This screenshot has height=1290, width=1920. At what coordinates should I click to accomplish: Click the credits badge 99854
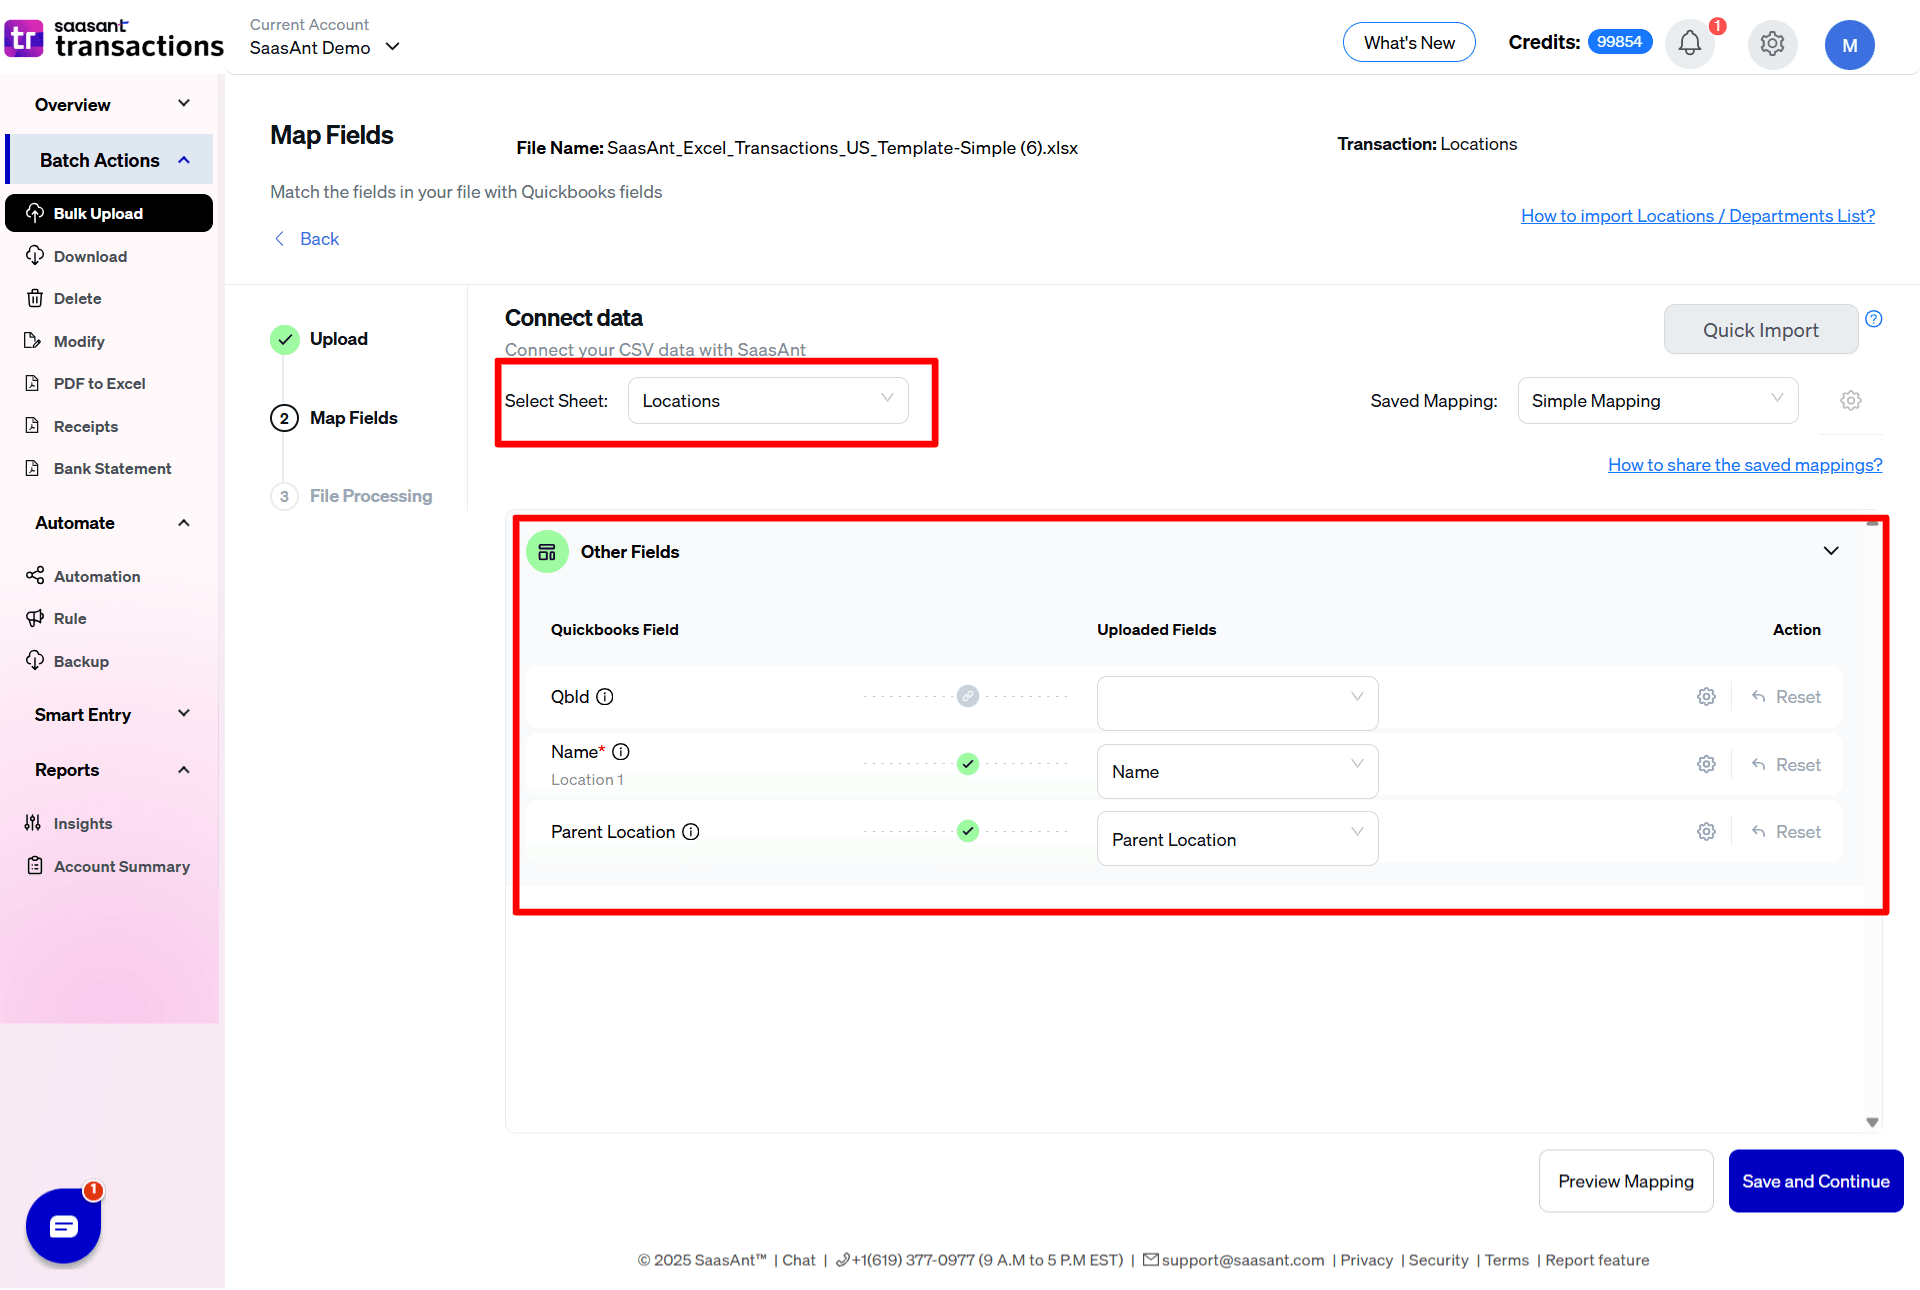[x=1620, y=42]
